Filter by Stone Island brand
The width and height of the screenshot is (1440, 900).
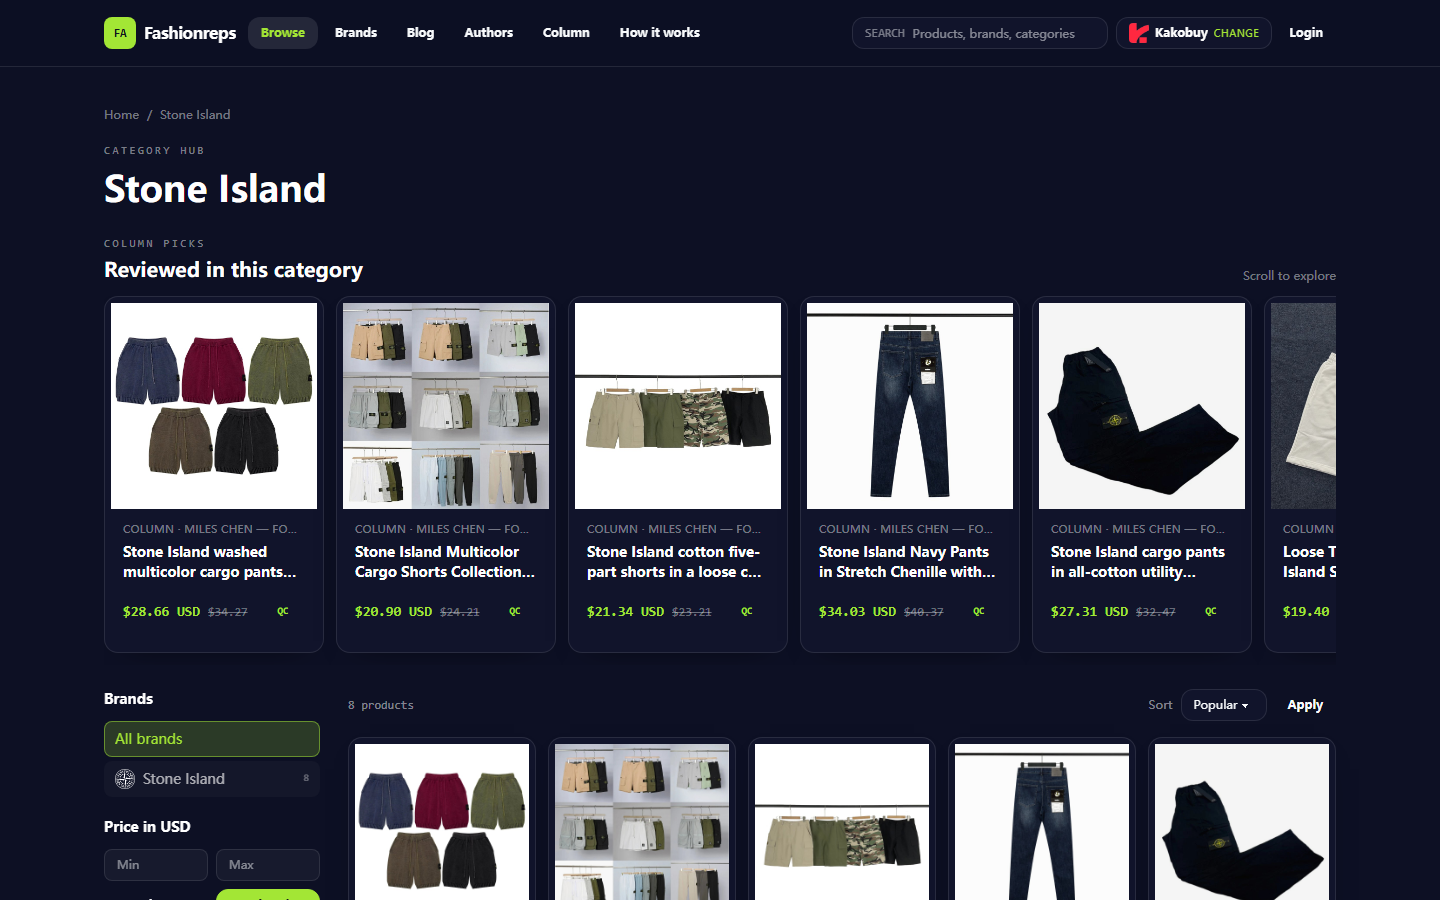(212, 779)
